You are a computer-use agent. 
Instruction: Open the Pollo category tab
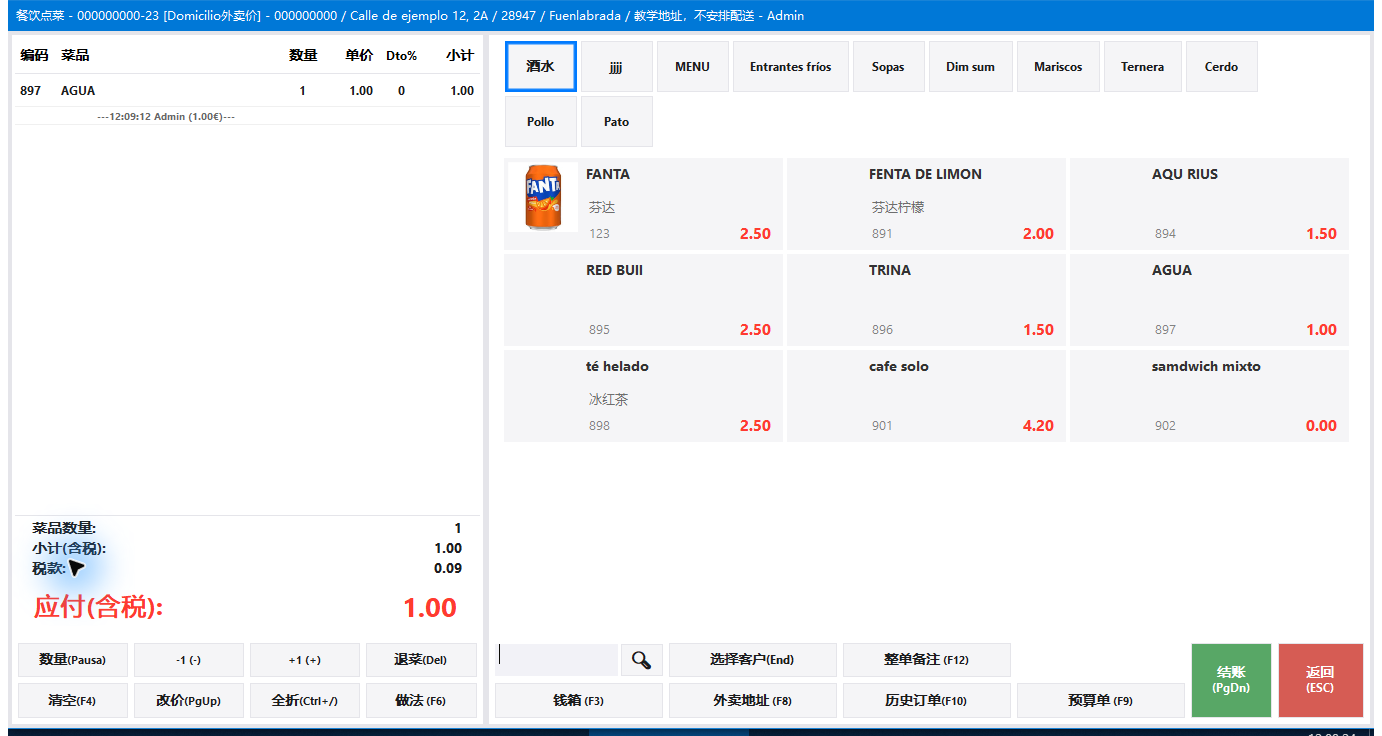pyautogui.click(x=541, y=122)
